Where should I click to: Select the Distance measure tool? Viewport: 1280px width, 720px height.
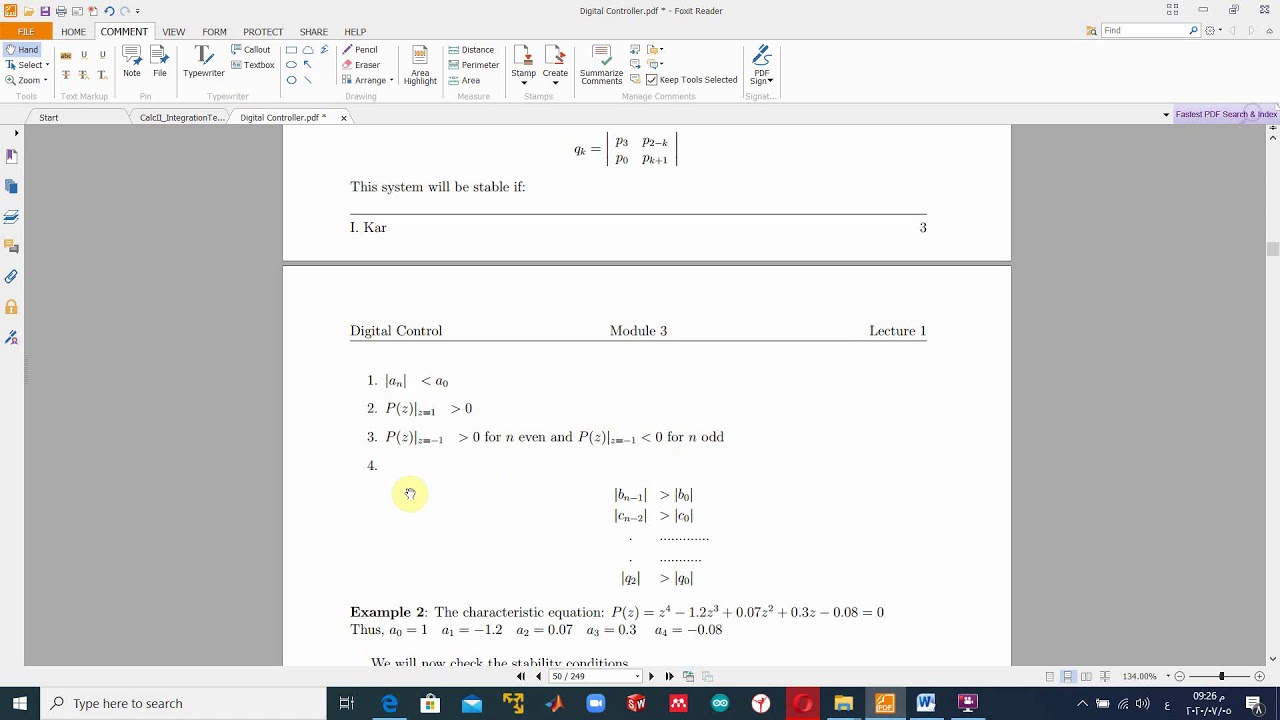[x=471, y=50]
